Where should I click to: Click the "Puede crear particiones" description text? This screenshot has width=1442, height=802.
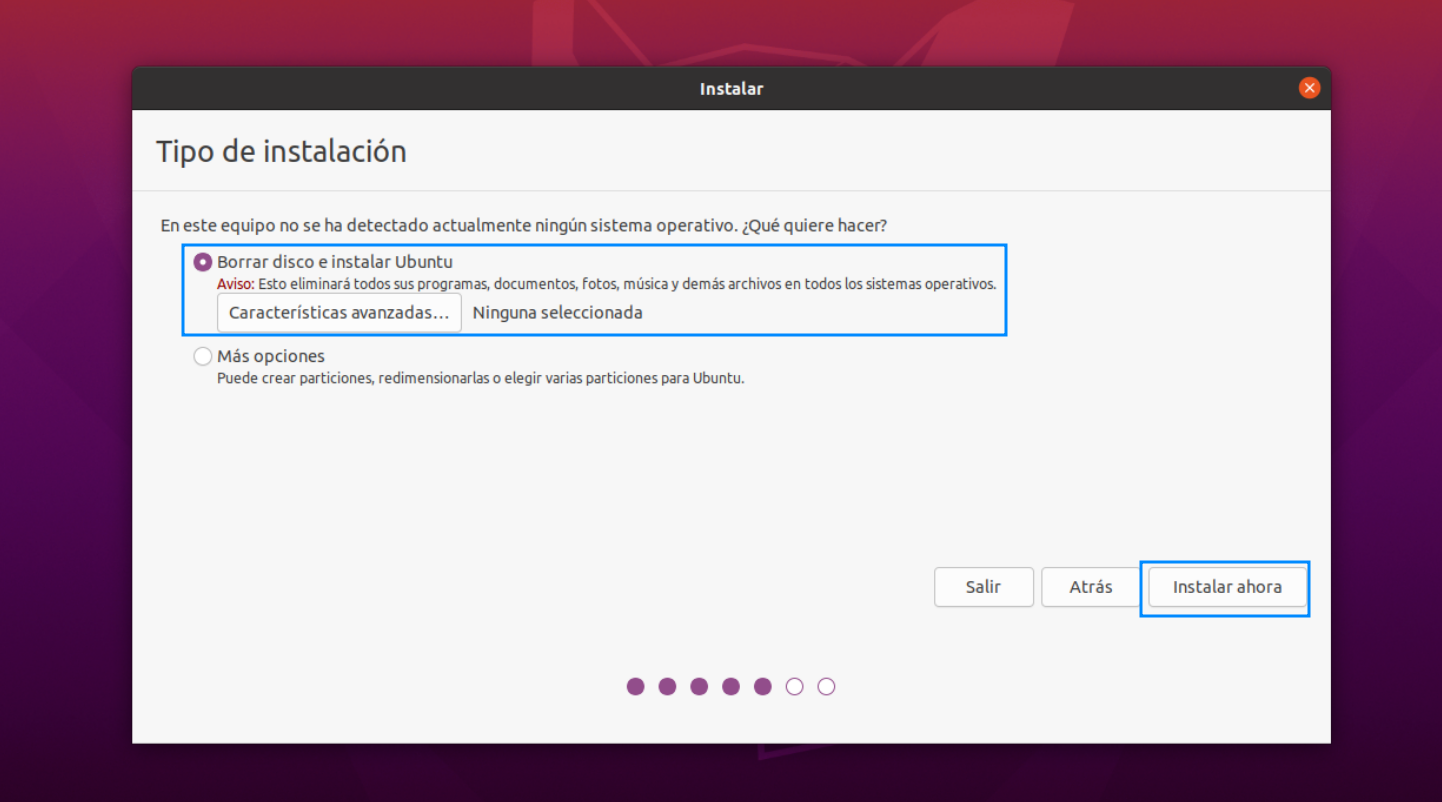480,379
